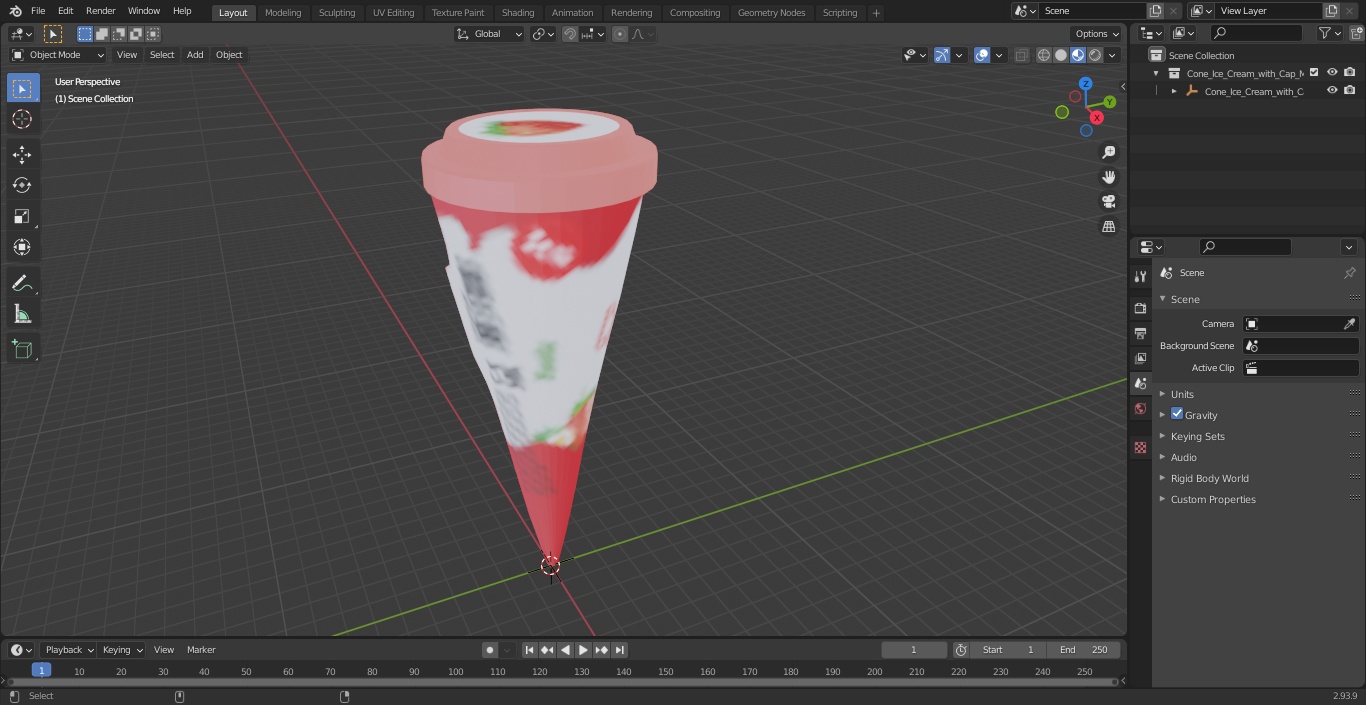The image size is (1366, 705).
Task: Open the World properties tab
Action: [x=1140, y=409]
